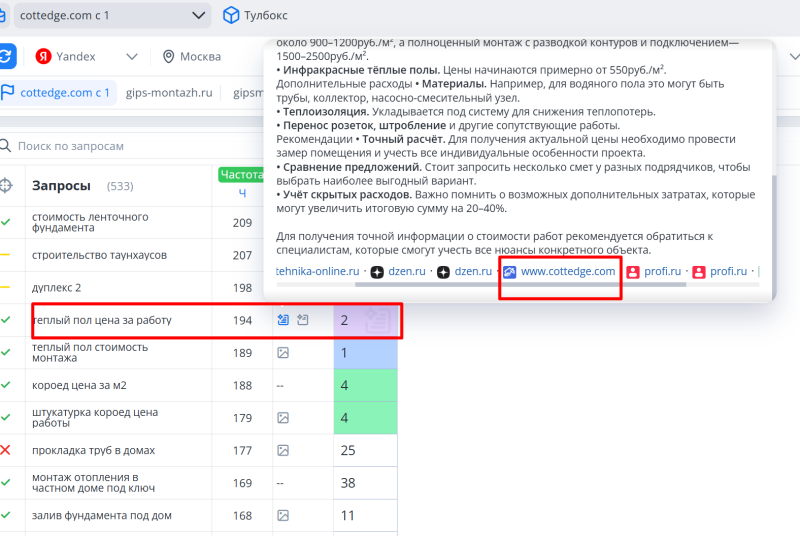Select query короед цена за м2
Viewport: 800px width, 536px height.
[x=79, y=385]
